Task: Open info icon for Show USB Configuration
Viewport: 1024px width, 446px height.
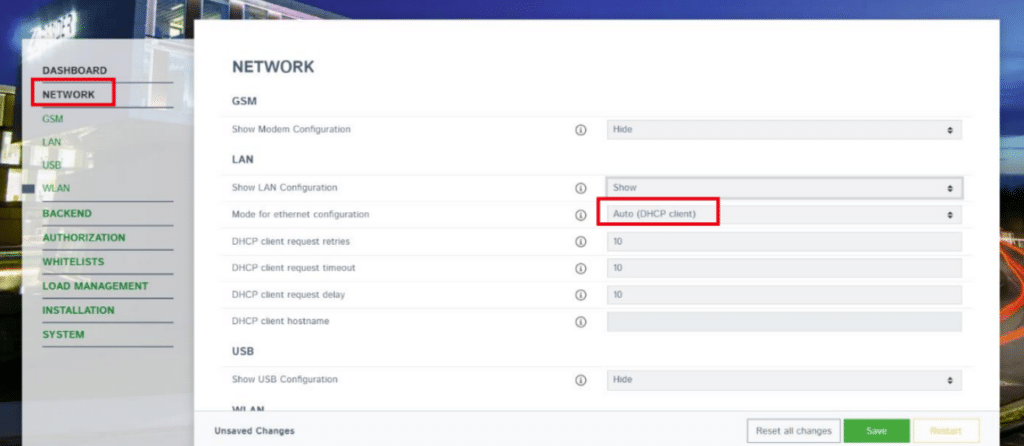Action: [x=580, y=380]
